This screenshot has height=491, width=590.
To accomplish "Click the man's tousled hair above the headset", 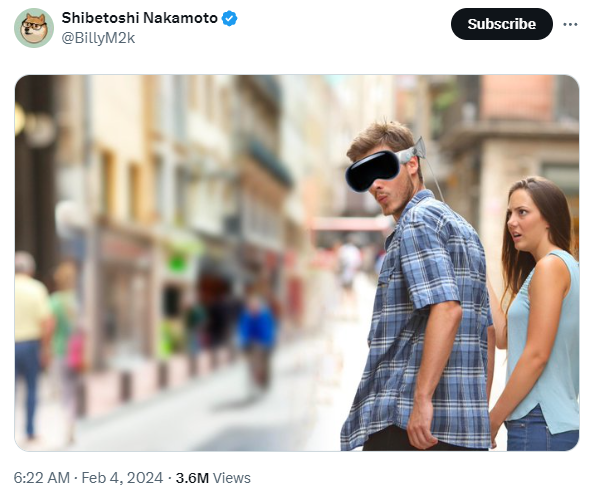I will point(380,136).
